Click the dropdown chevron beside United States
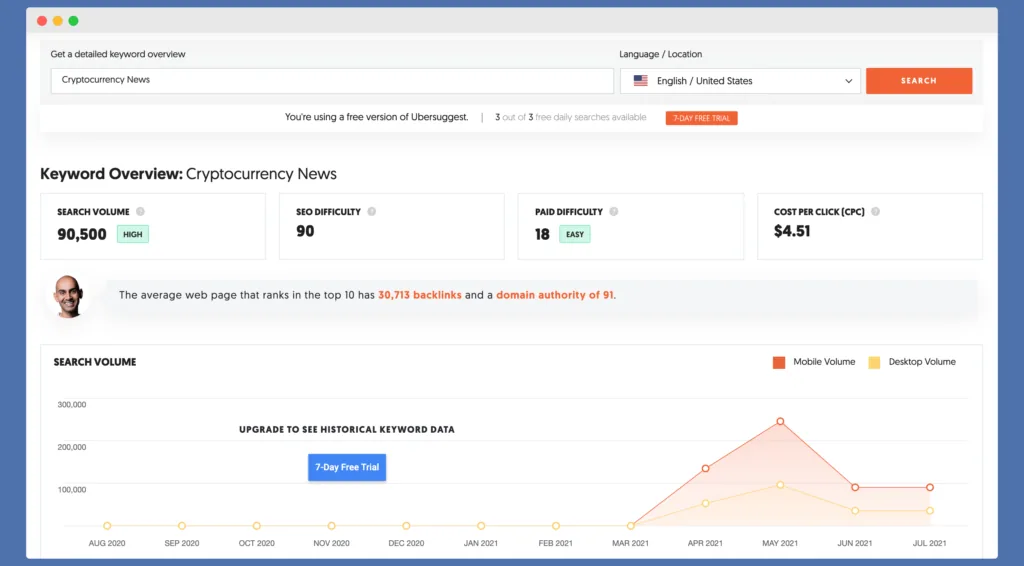The image size is (1024, 566). [848, 81]
